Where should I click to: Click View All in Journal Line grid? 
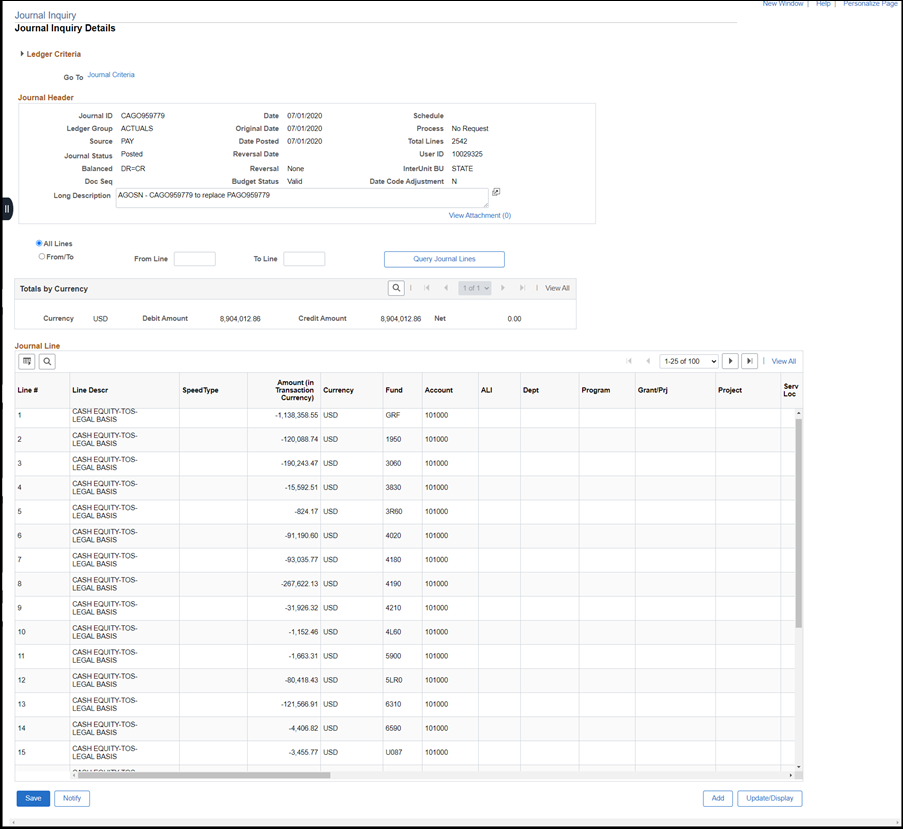784,362
